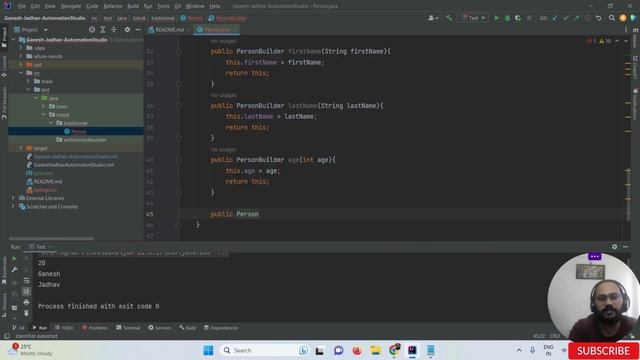Go to next highlighted error arrow
Viewport: 640px width, 360px height.
626,41
